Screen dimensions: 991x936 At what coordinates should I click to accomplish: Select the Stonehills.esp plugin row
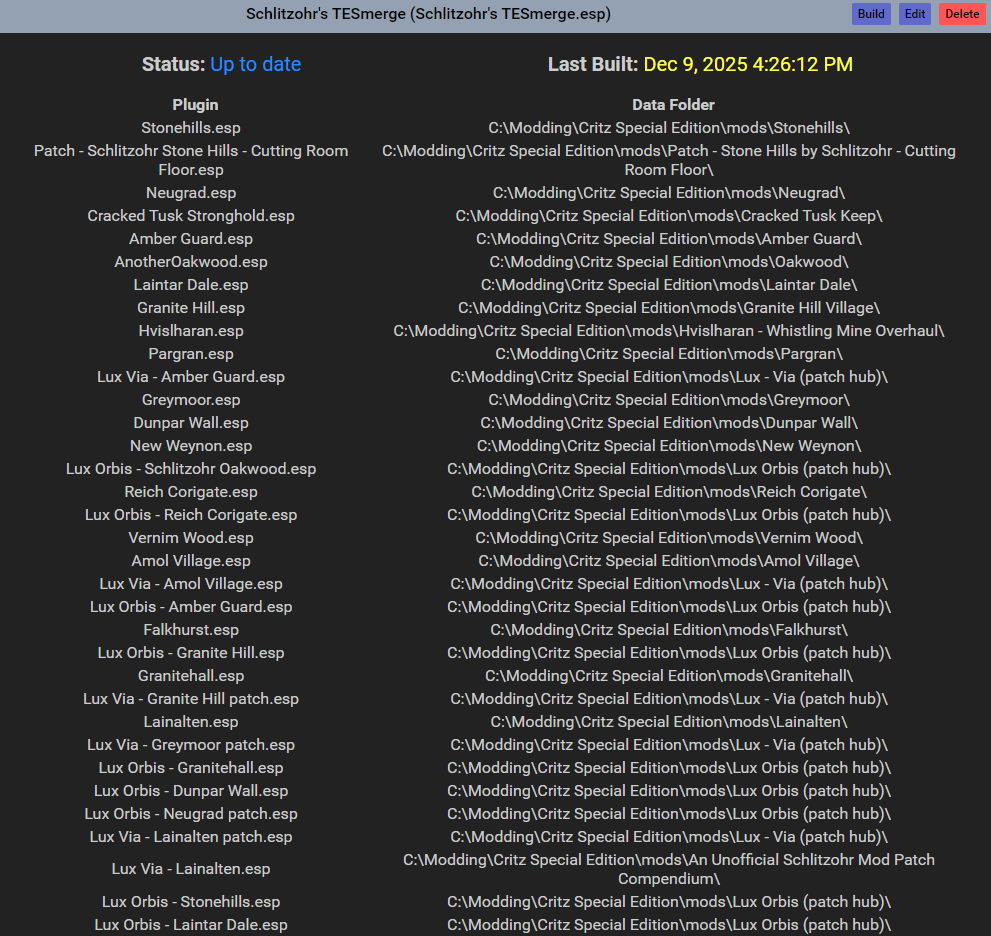coord(191,128)
